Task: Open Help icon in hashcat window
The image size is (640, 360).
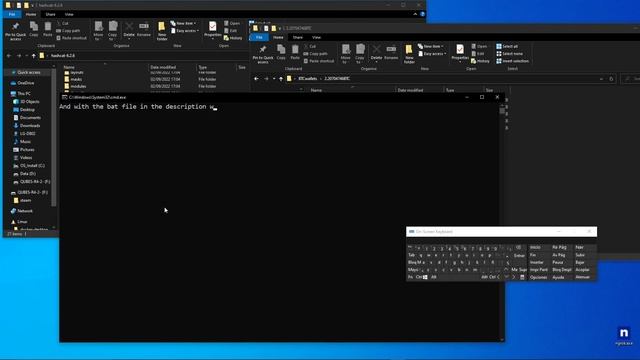Action: (x=422, y=14)
